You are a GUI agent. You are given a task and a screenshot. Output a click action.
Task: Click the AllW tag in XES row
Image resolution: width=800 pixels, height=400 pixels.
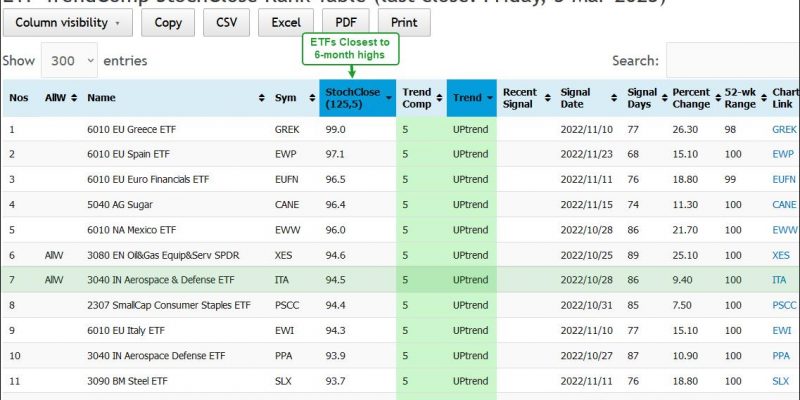(54, 255)
